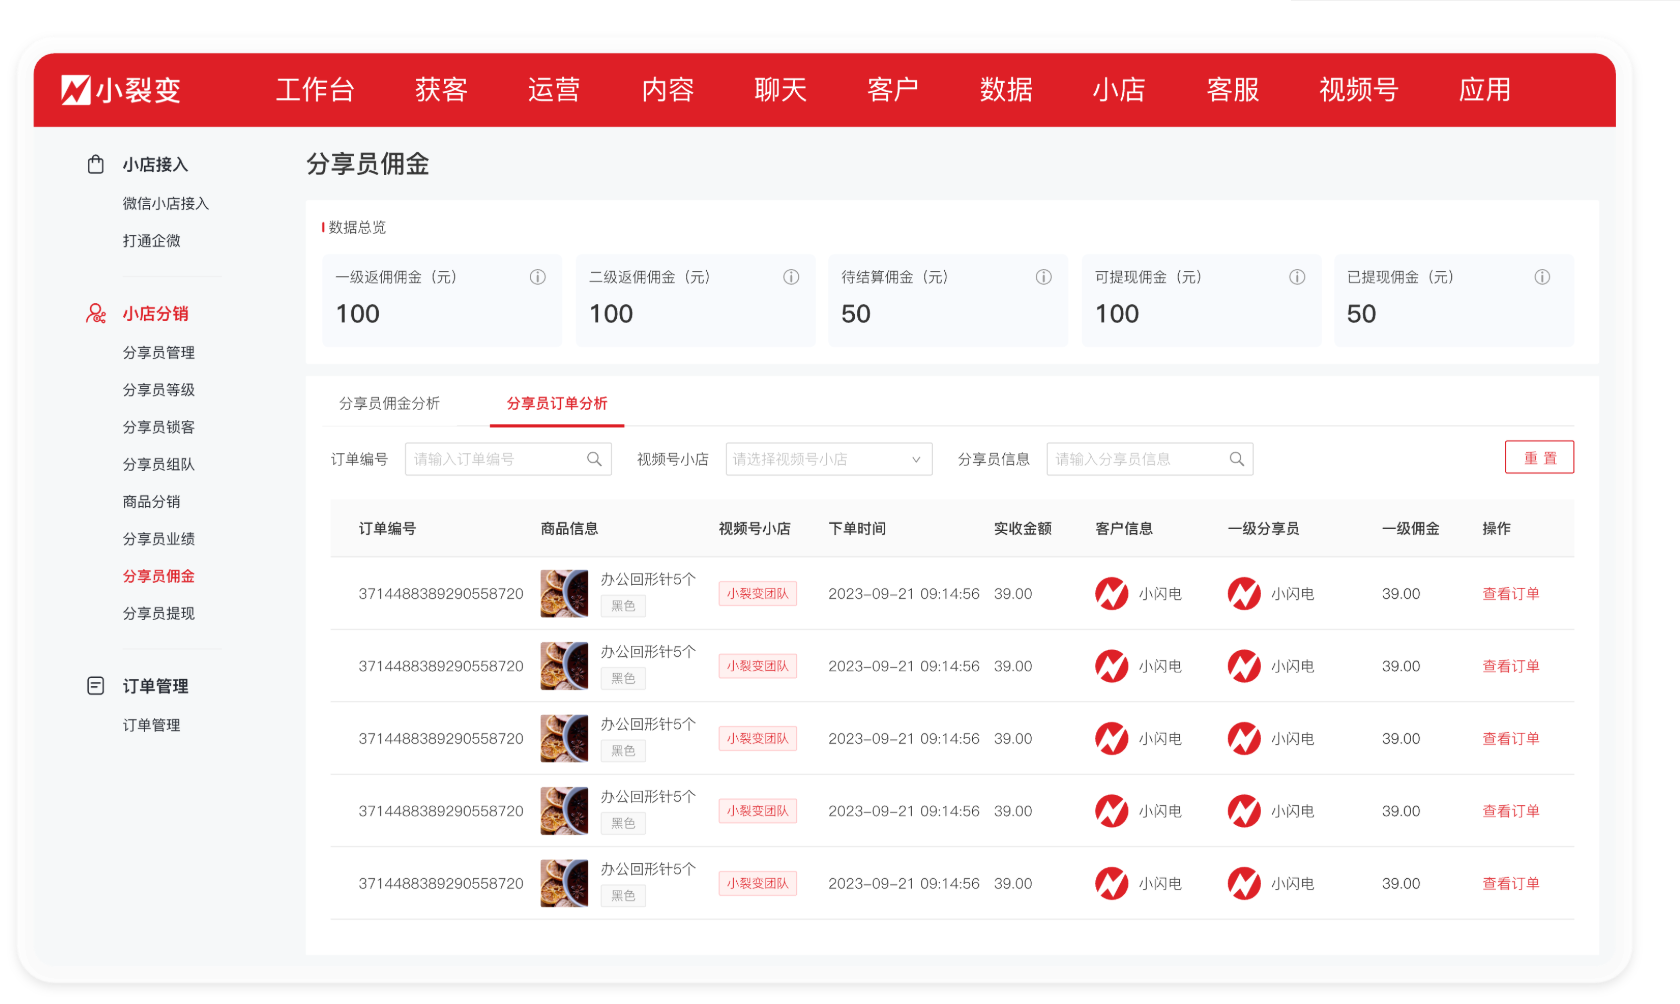This screenshot has height=1004, width=1680.
Task: Open the 获客 top menu
Action: pos(441,90)
